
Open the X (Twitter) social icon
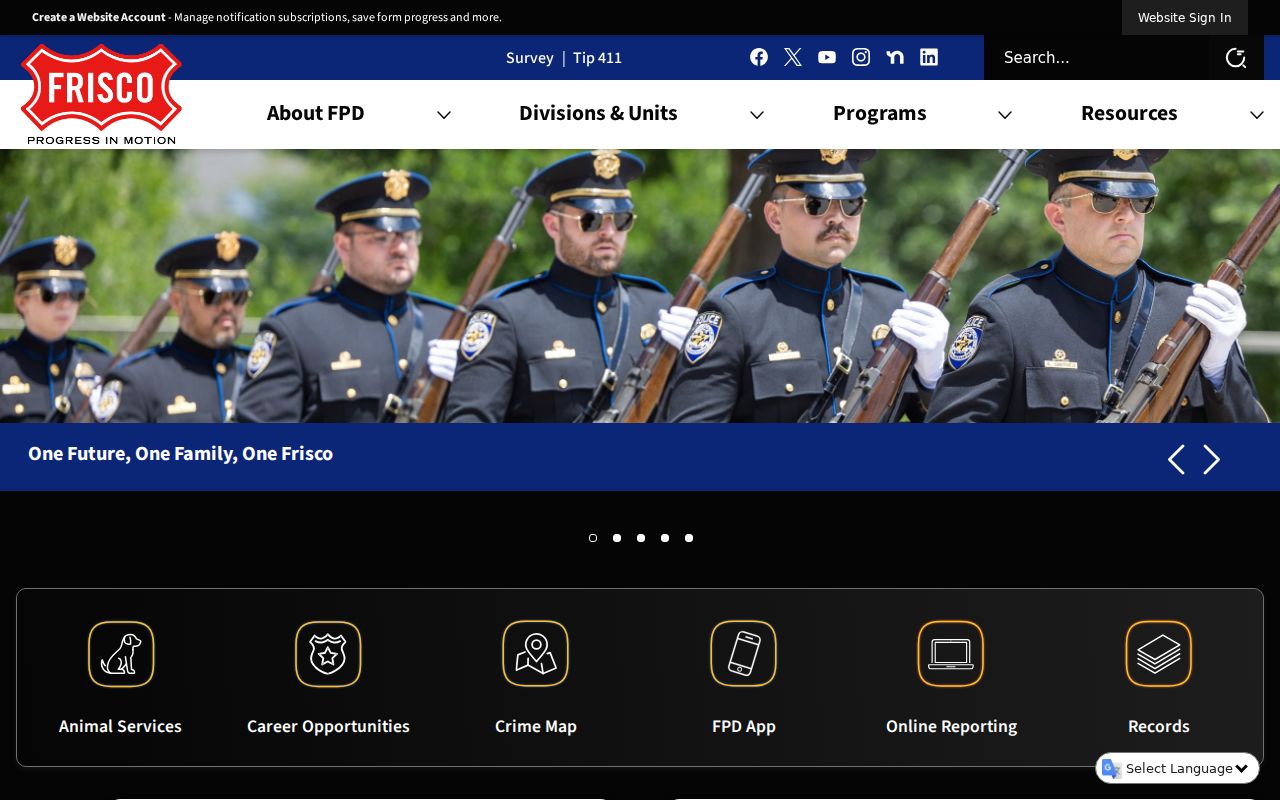click(x=793, y=57)
